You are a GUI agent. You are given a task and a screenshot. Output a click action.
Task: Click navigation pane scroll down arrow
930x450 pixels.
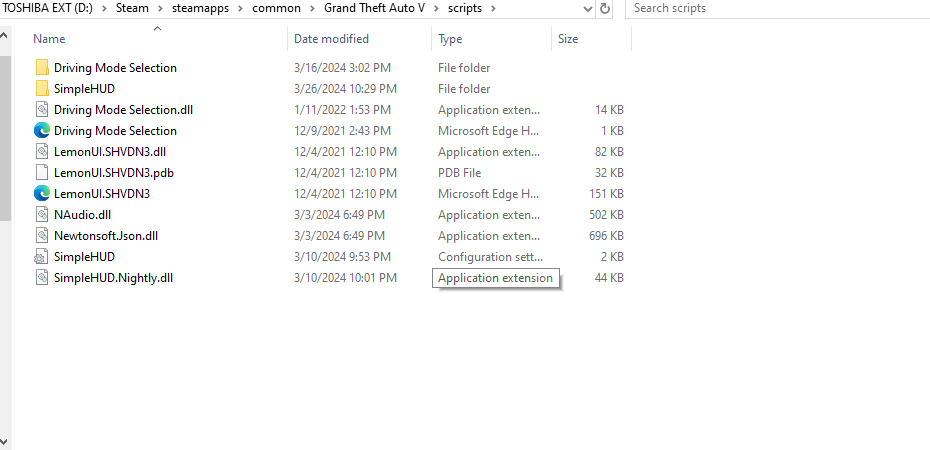[5, 441]
